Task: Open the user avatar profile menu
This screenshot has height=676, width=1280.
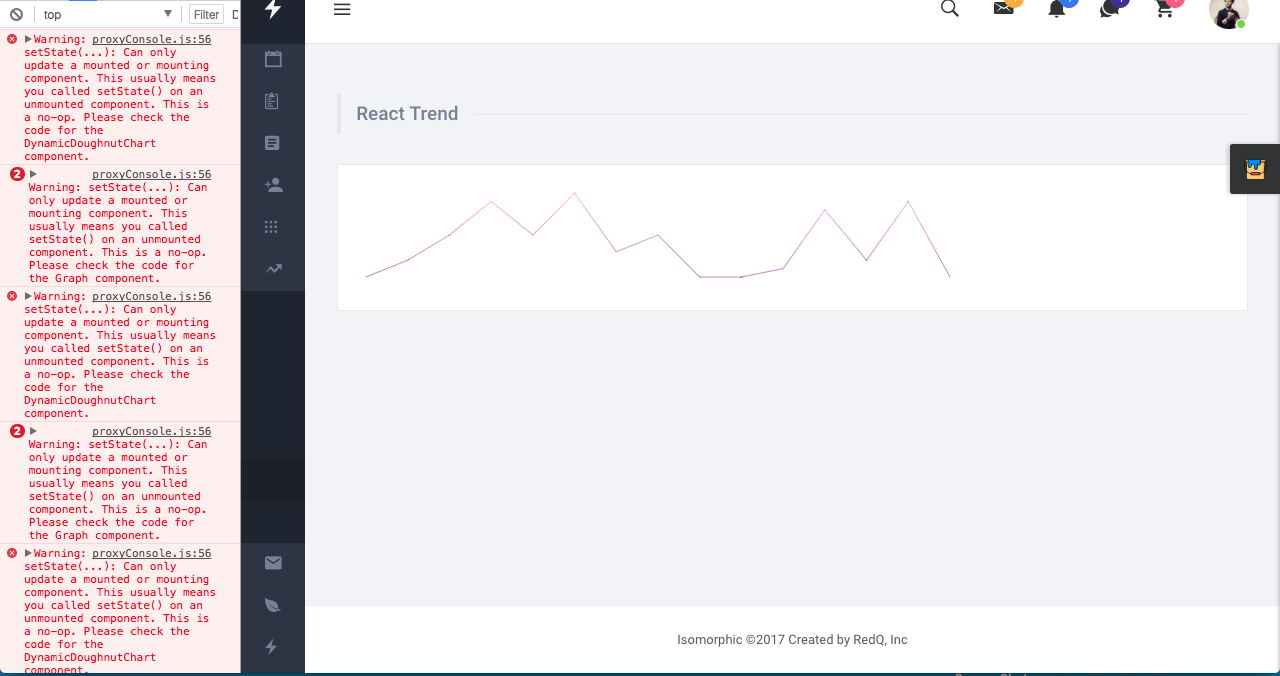Action: click(1228, 10)
